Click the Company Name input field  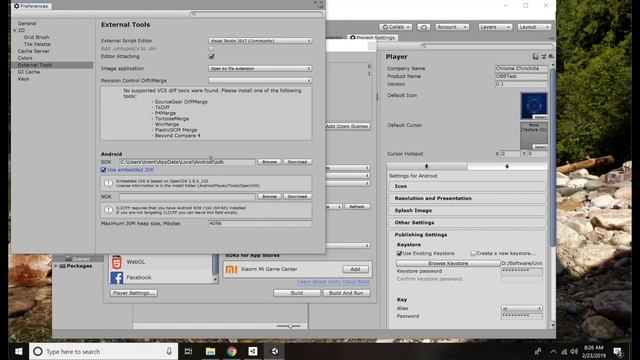(521, 69)
